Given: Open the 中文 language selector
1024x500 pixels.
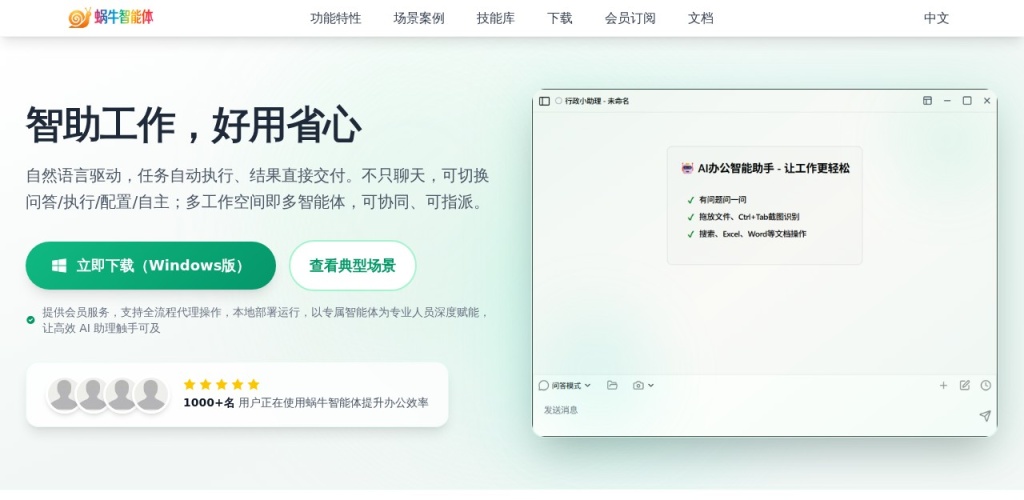Looking at the screenshot, I should (936, 18).
